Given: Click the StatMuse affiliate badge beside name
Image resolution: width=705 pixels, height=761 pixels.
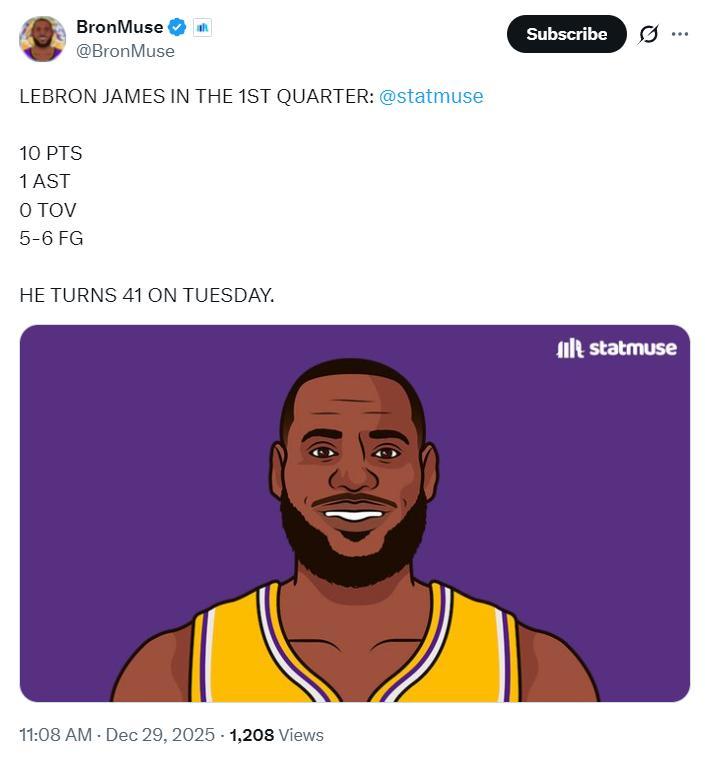Looking at the screenshot, I should pyautogui.click(x=202, y=28).
